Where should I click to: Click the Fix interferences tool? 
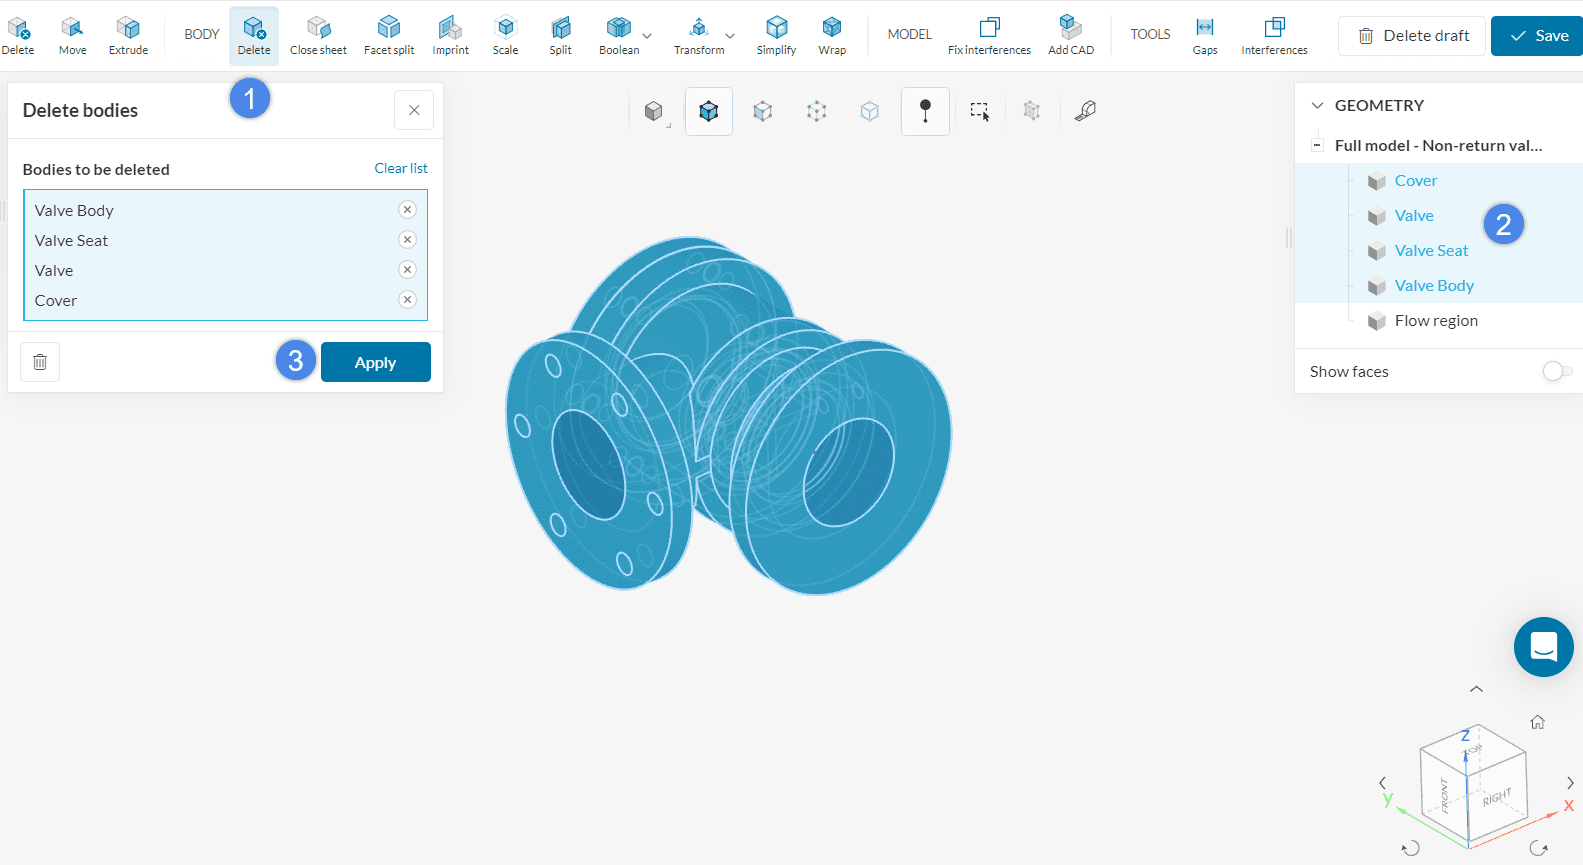(x=989, y=35)
